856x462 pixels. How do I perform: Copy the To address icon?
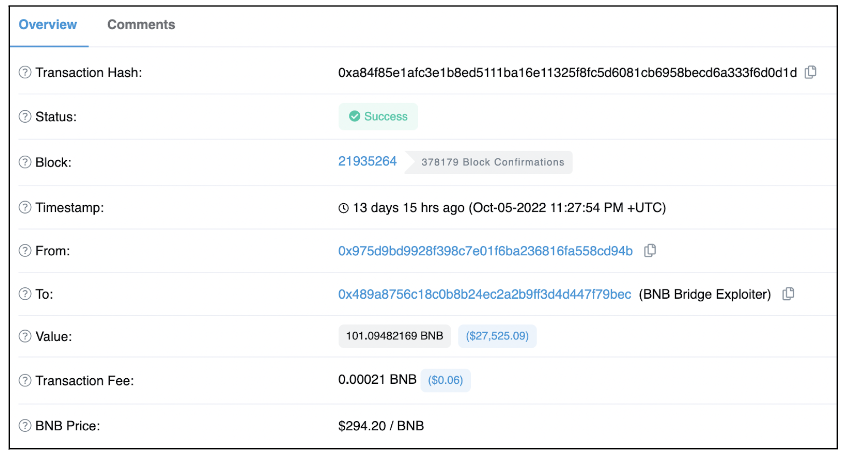pos(788,294)
